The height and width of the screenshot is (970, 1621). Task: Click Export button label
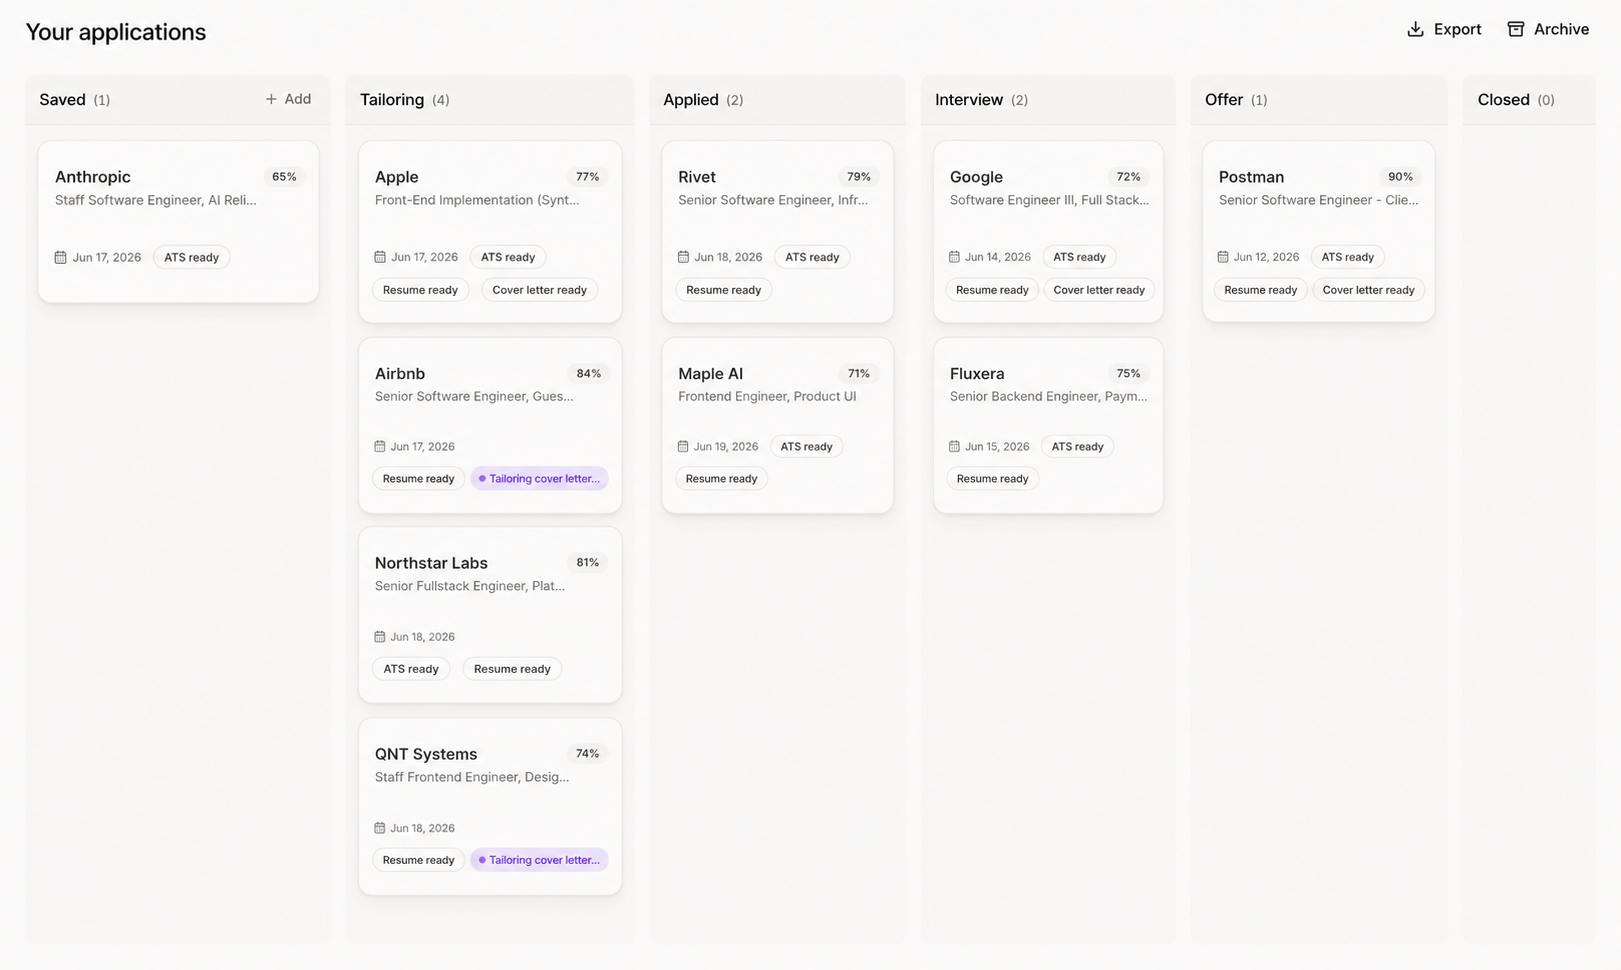tap(1458, 29)
